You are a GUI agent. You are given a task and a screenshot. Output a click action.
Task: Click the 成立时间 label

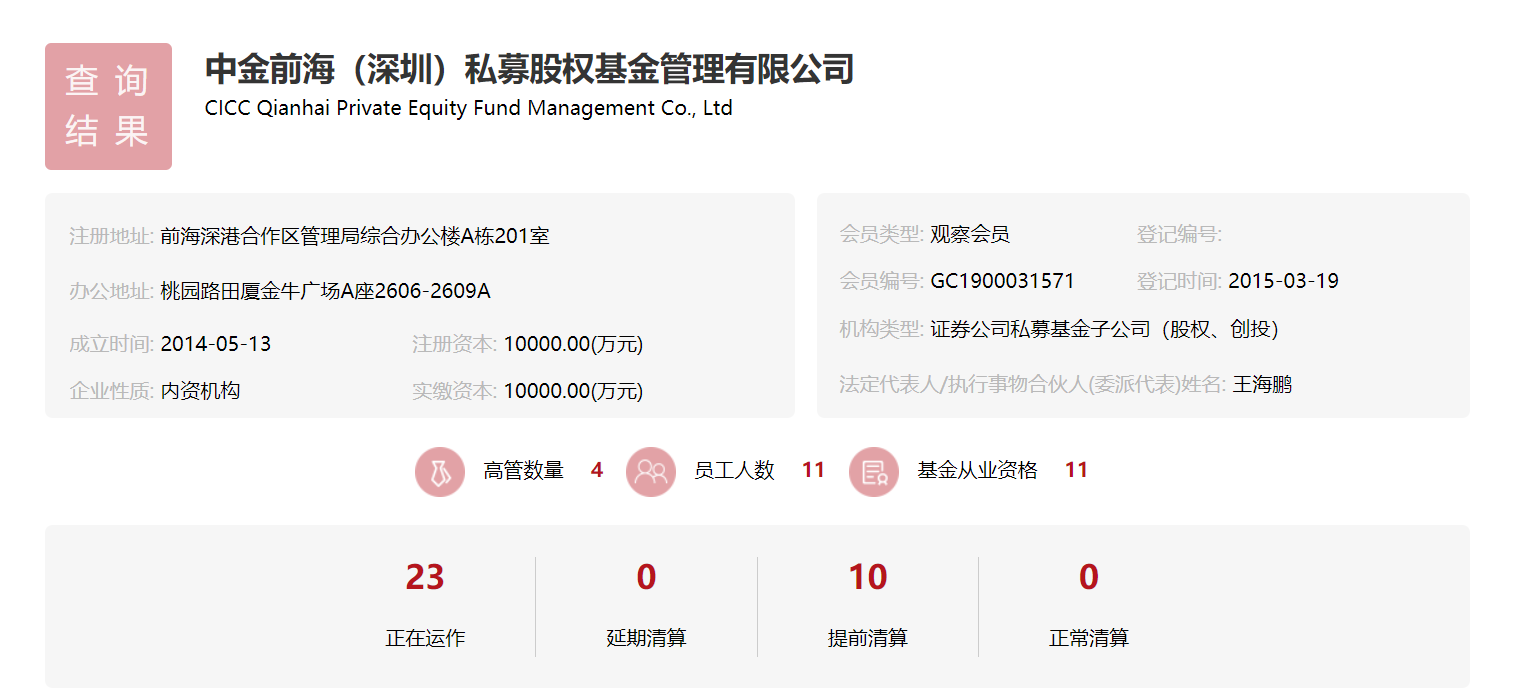pyautogui.click(x=112, y=344)
